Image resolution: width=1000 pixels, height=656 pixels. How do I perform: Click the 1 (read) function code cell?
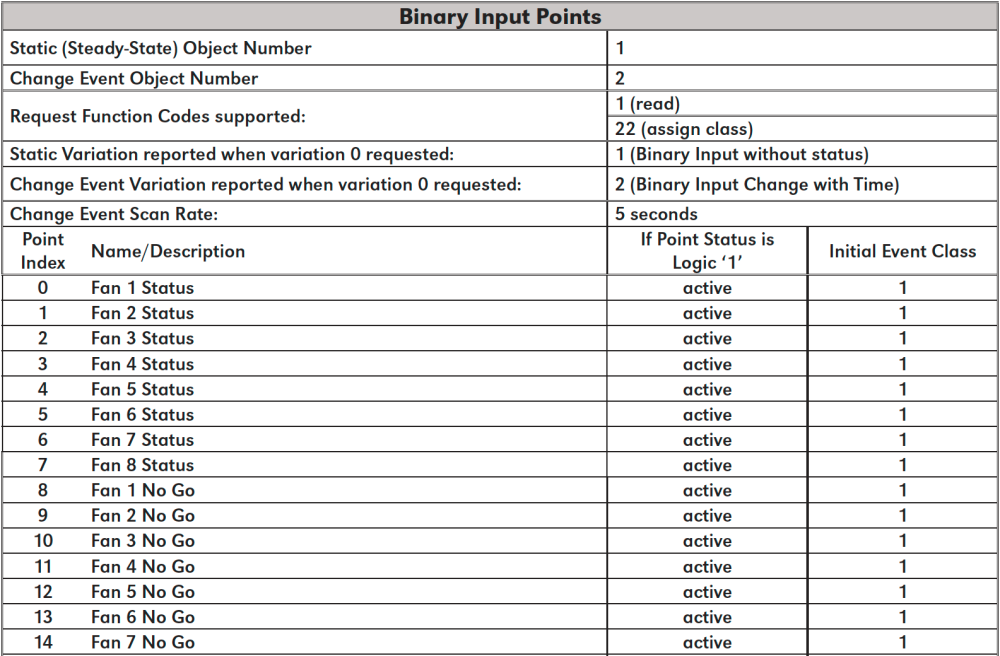(648, 104)
